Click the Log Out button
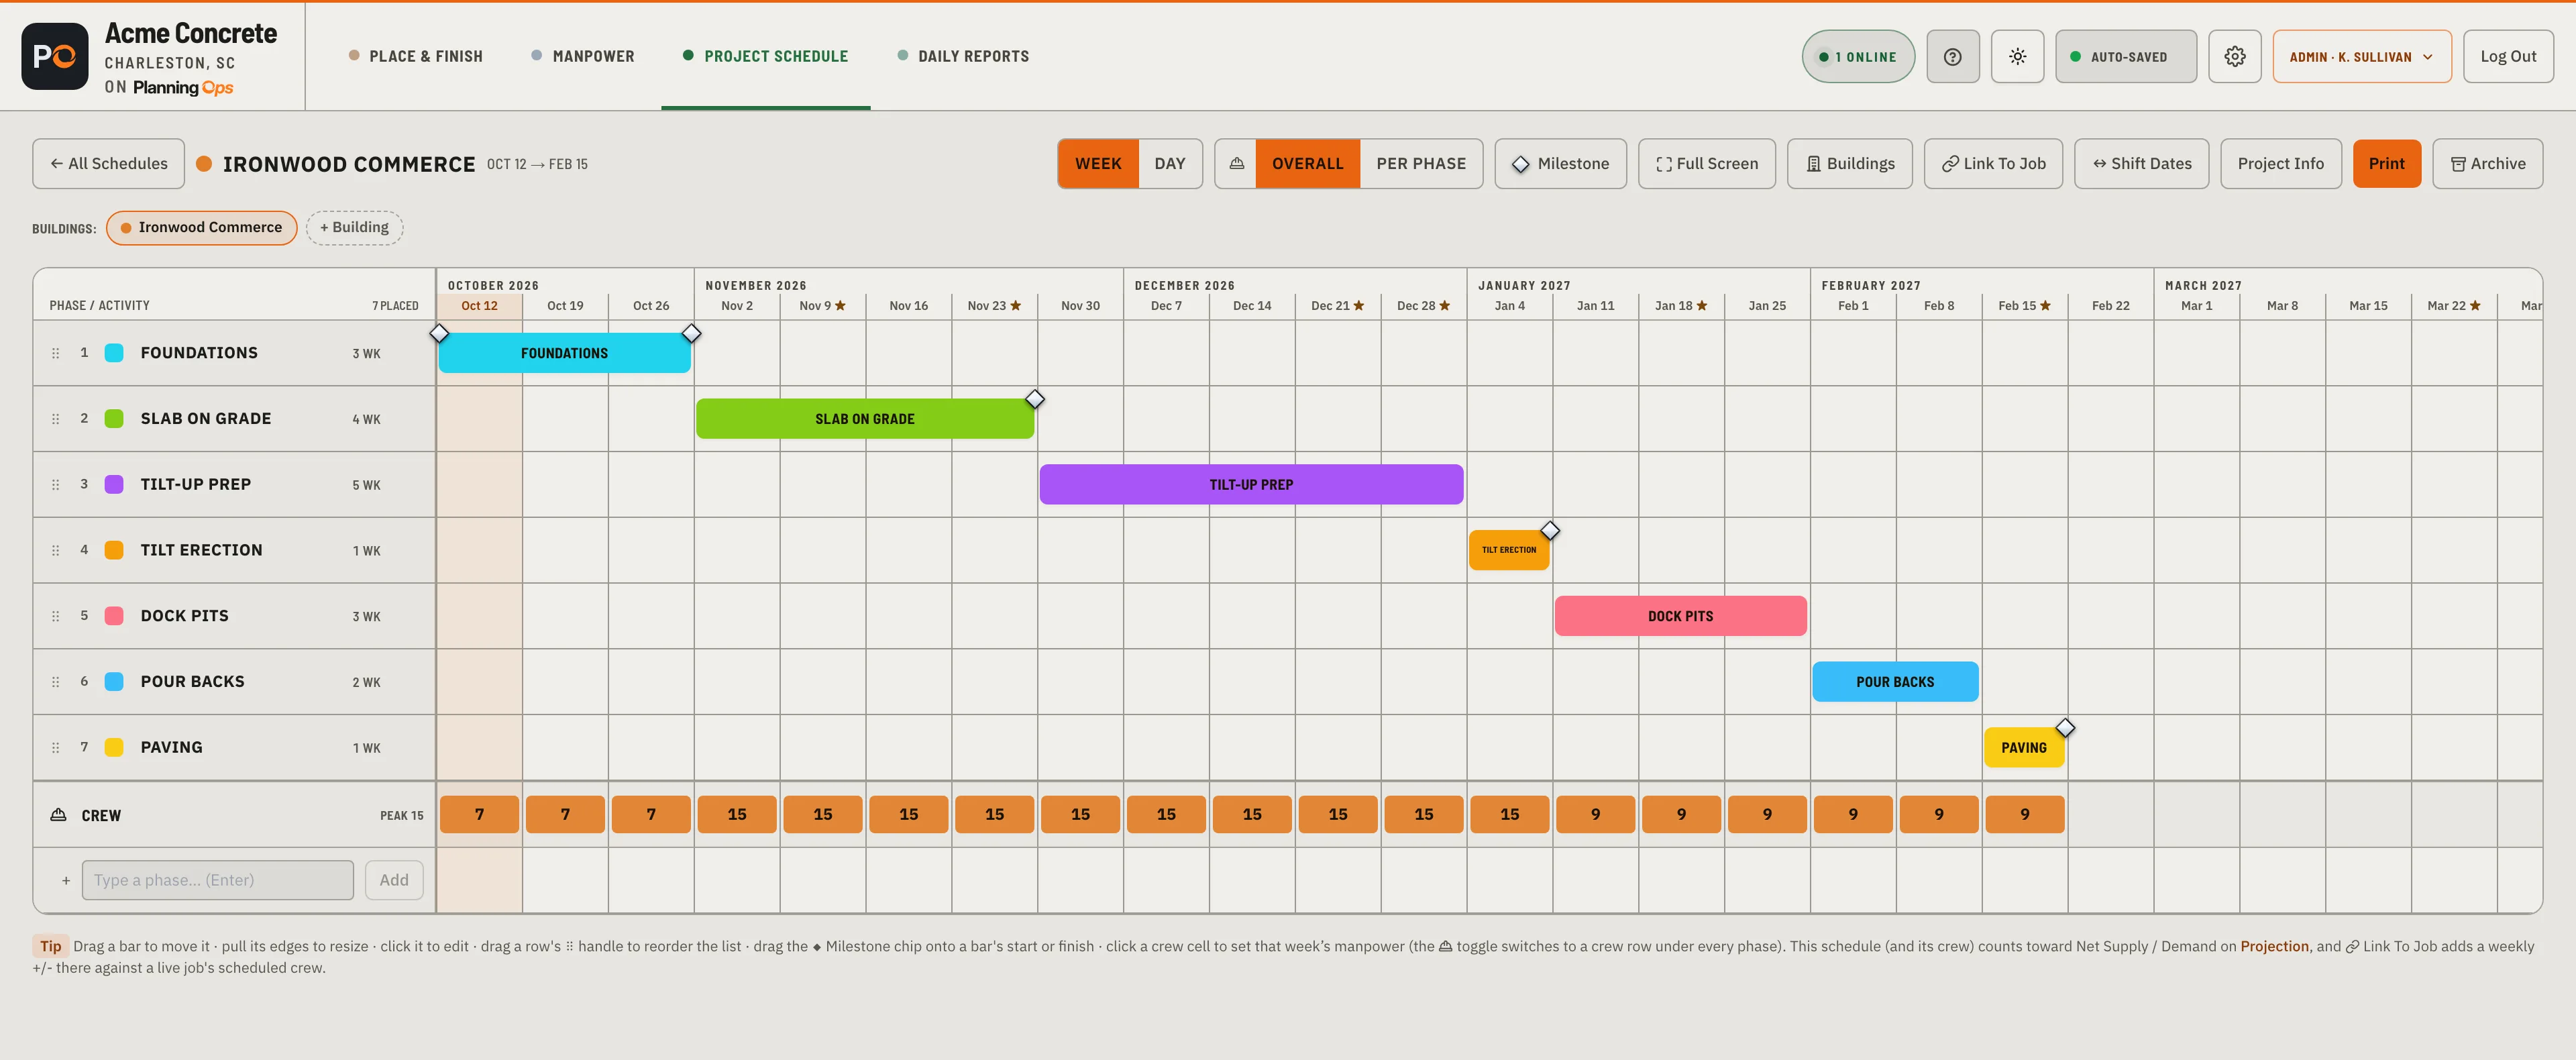Image resolution: width=2576 pixels, height=1060 pixels. click(x=2507, y=57)
